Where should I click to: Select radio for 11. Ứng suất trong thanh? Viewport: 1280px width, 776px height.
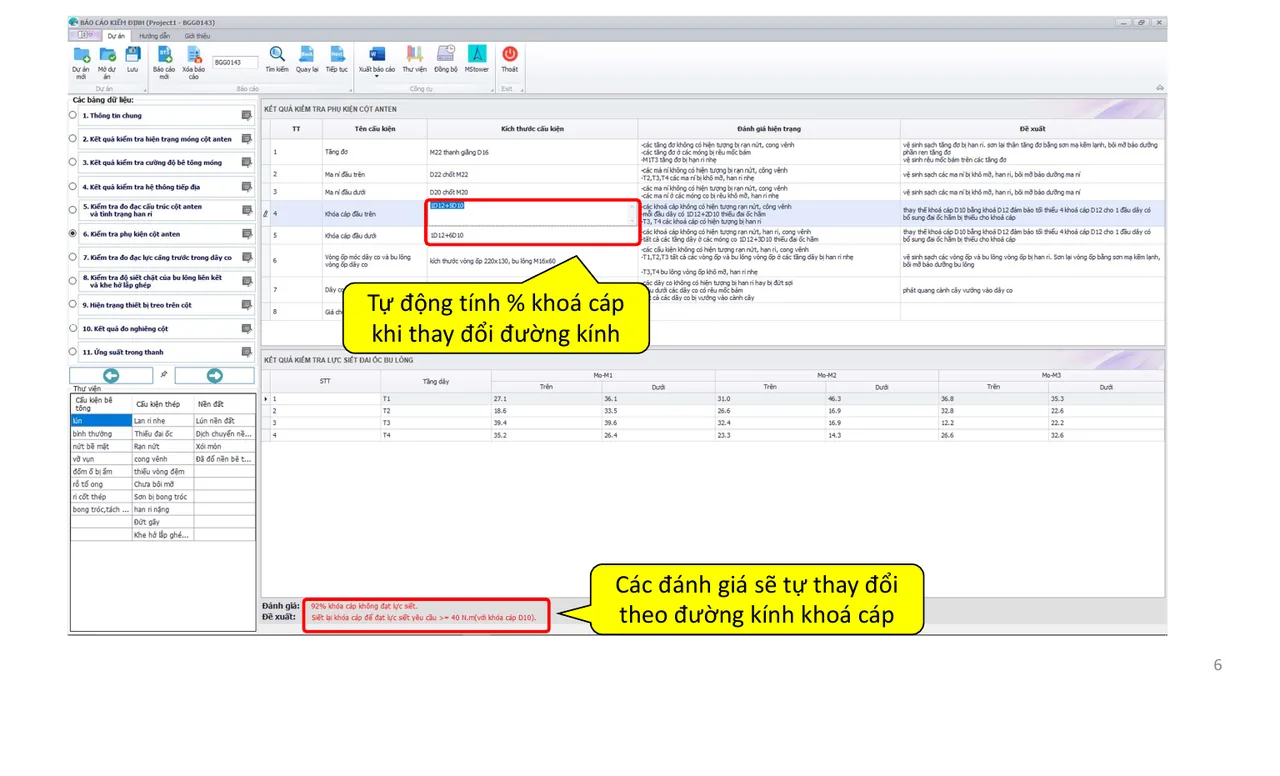point(73,352)
